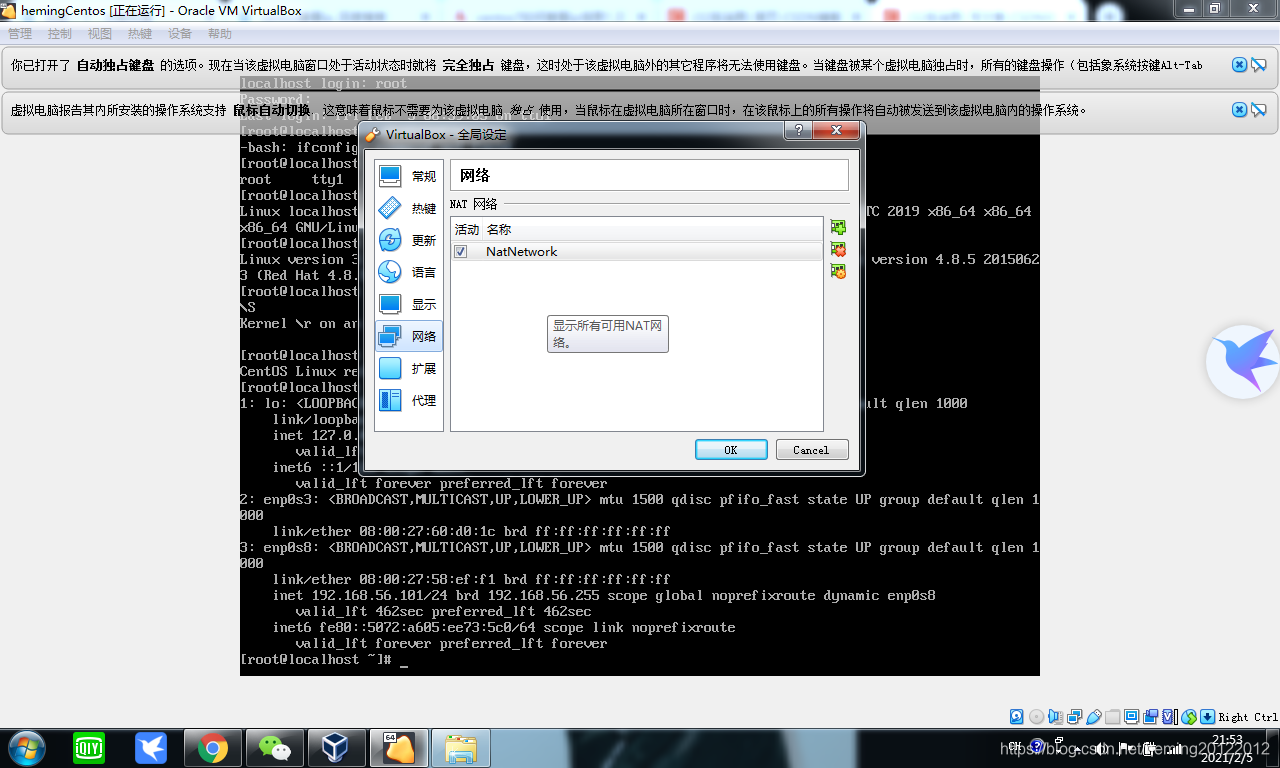Screen dimensions: 1280x768
Task: Open the 更新 update settings page
Action: coord(409,240)
